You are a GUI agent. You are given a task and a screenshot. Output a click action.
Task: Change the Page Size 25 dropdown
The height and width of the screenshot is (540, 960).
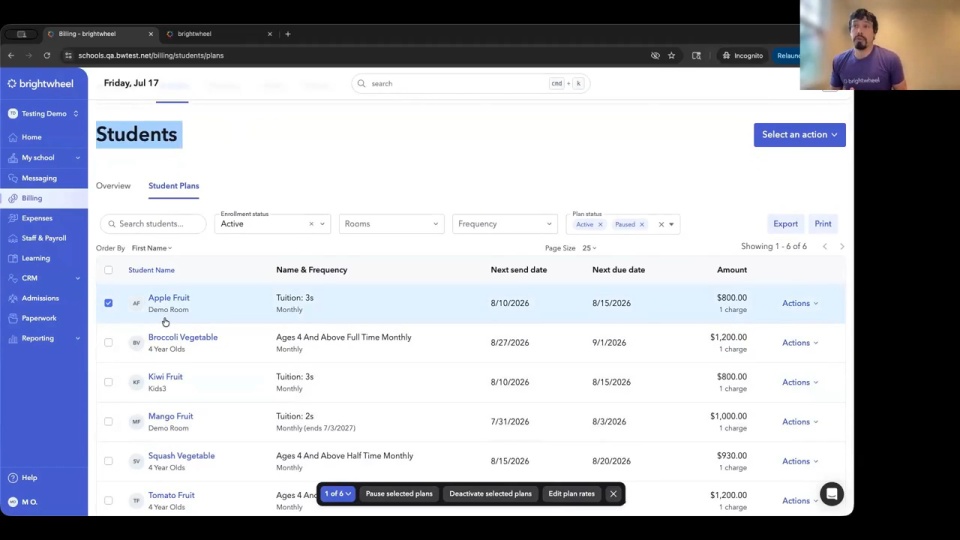click(x=589, y=248)
